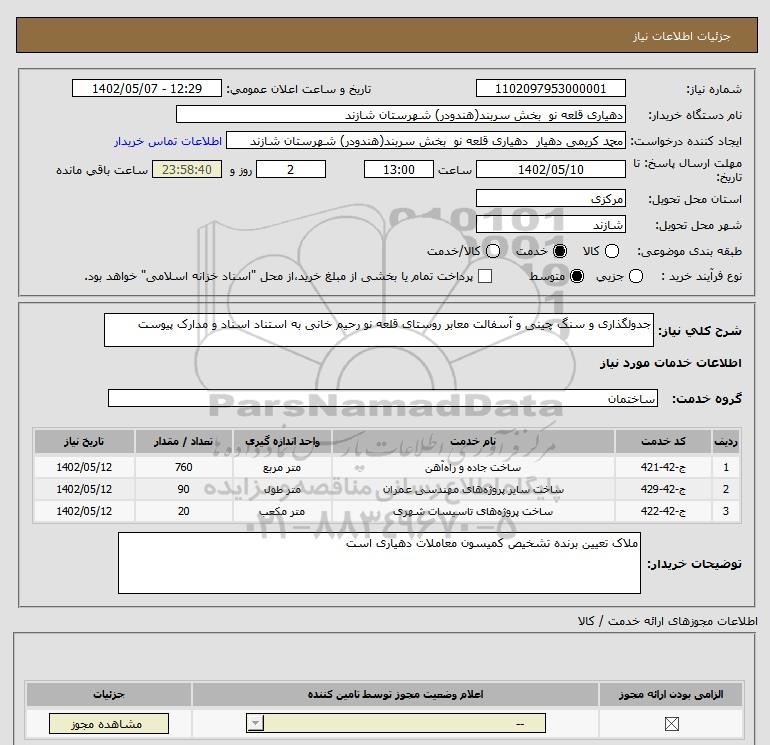
Task: Click the کد خدمت column header
Action: tap(662, 441)
